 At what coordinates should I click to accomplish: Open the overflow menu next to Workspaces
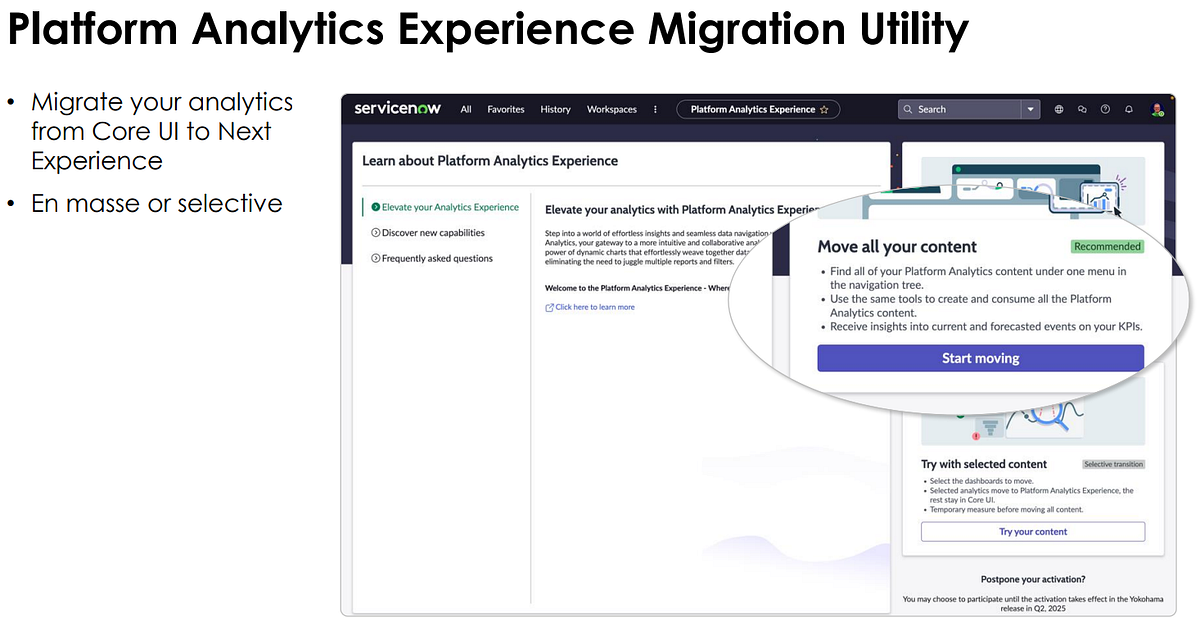pyautogui.click(x=654, y=109)
